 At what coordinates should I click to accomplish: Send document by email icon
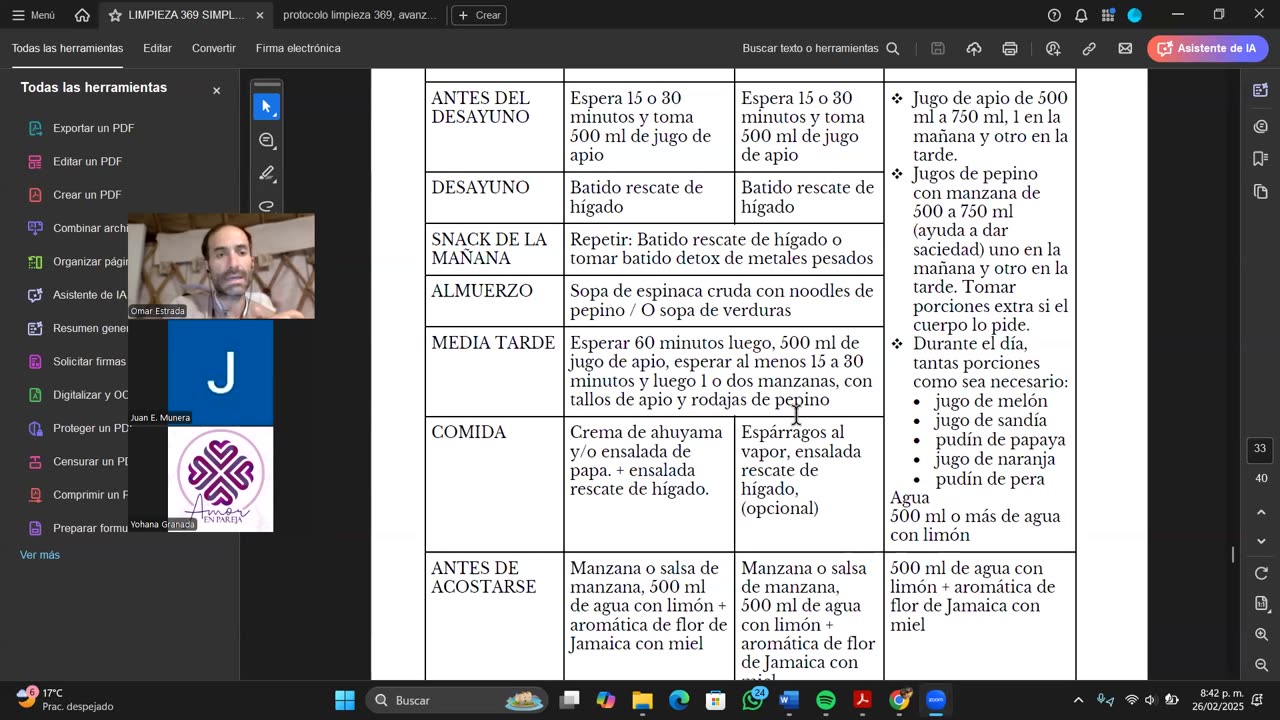pos(1125,48)
